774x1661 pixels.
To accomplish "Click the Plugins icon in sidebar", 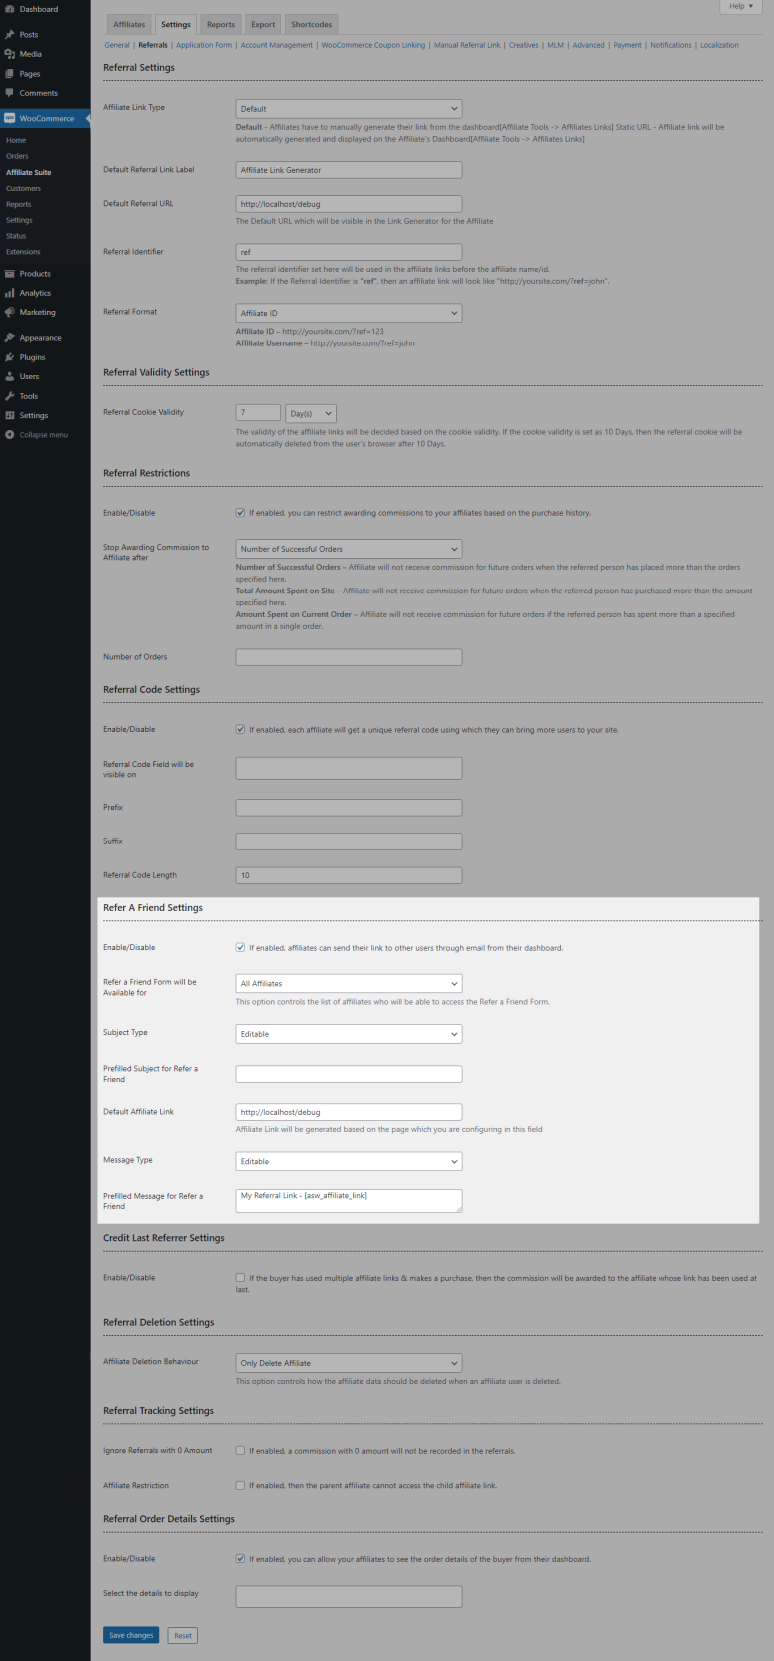I will 9,357.
